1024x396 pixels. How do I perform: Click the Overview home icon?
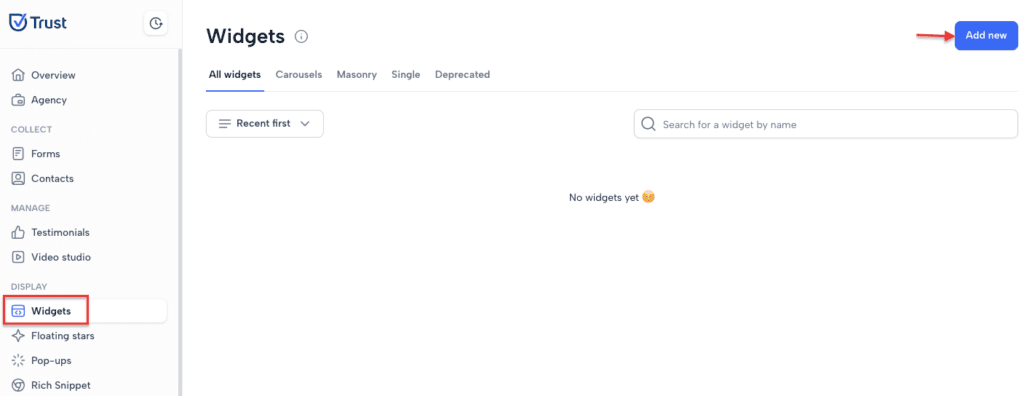18,75
